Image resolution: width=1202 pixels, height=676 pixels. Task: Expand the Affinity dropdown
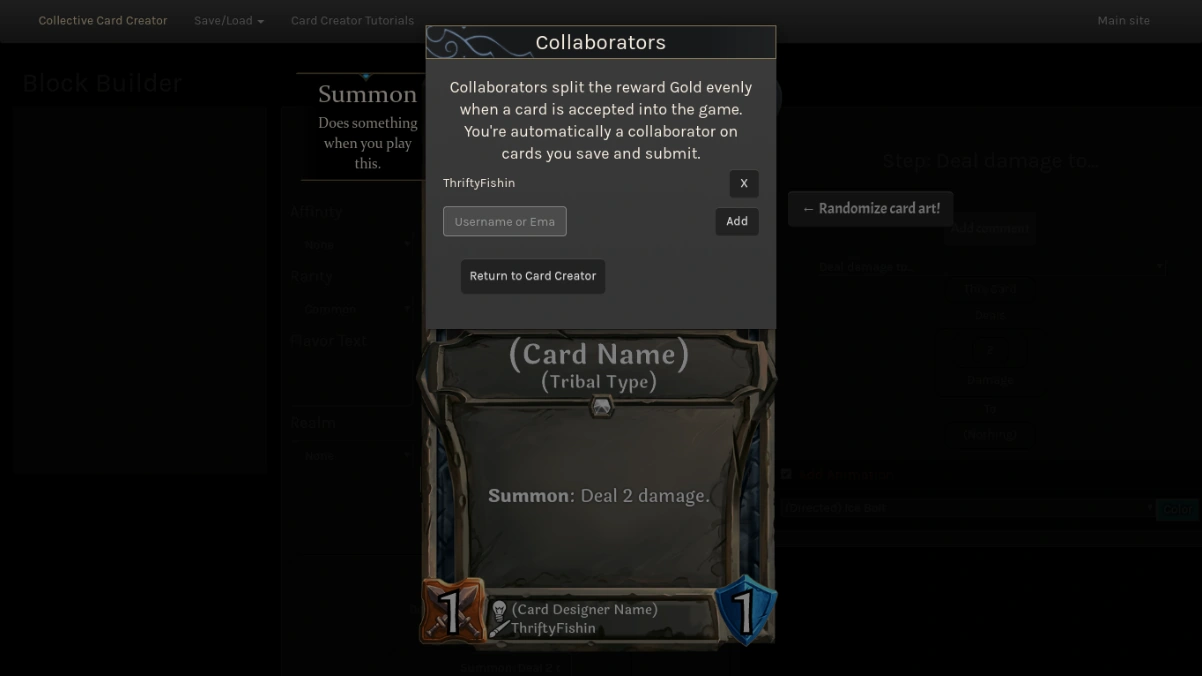[x=353, y=244]
